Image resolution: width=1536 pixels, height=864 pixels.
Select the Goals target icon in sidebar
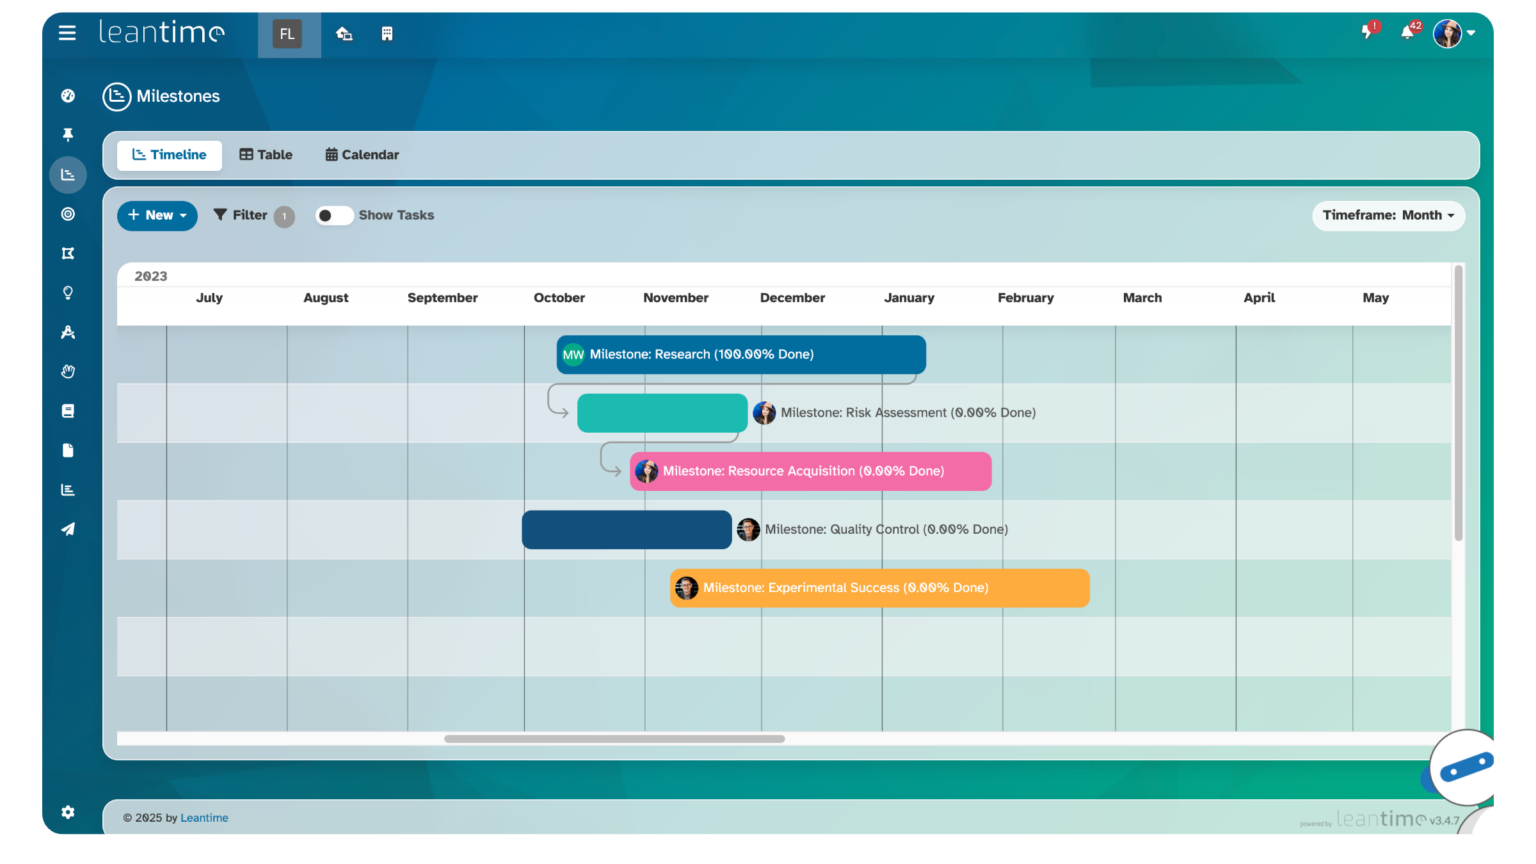pos(67,214)
